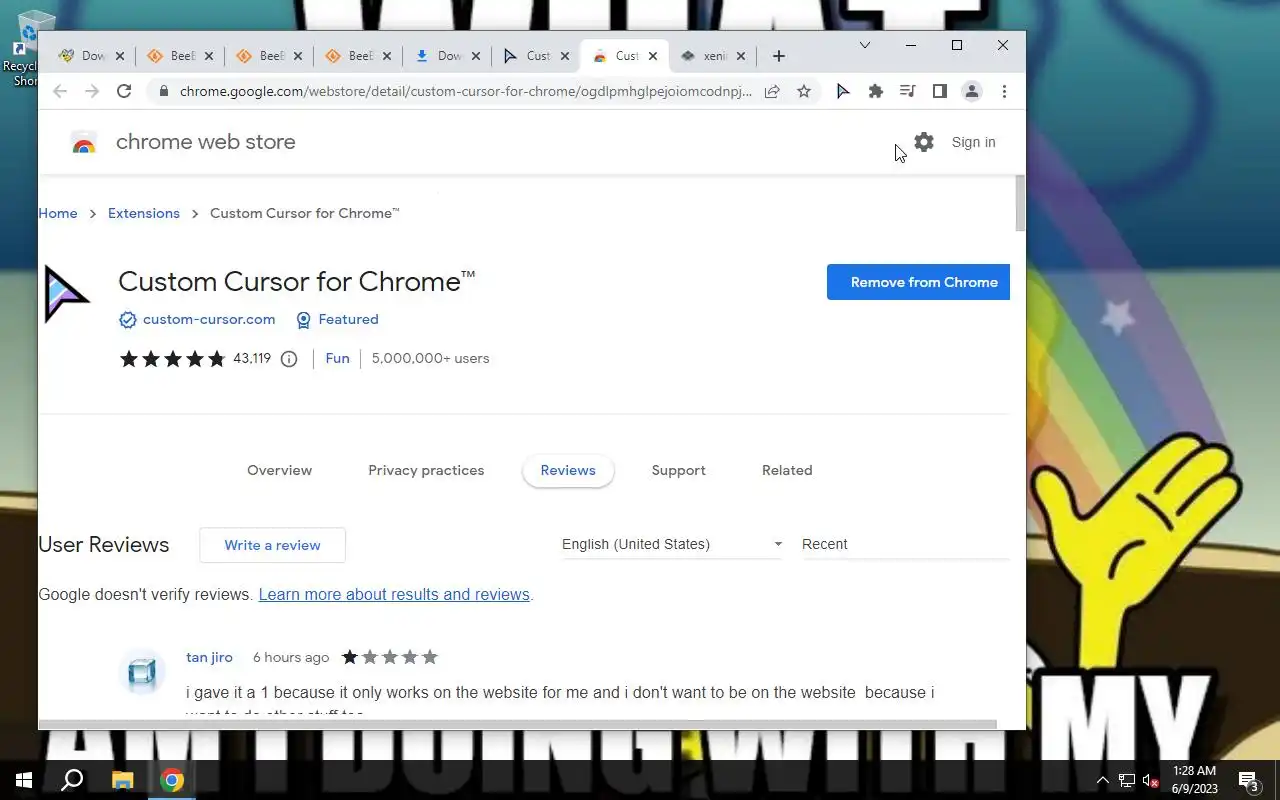Go back with the browser back arrow
This screenshot has height=800, width=1280.
[60, 91]
